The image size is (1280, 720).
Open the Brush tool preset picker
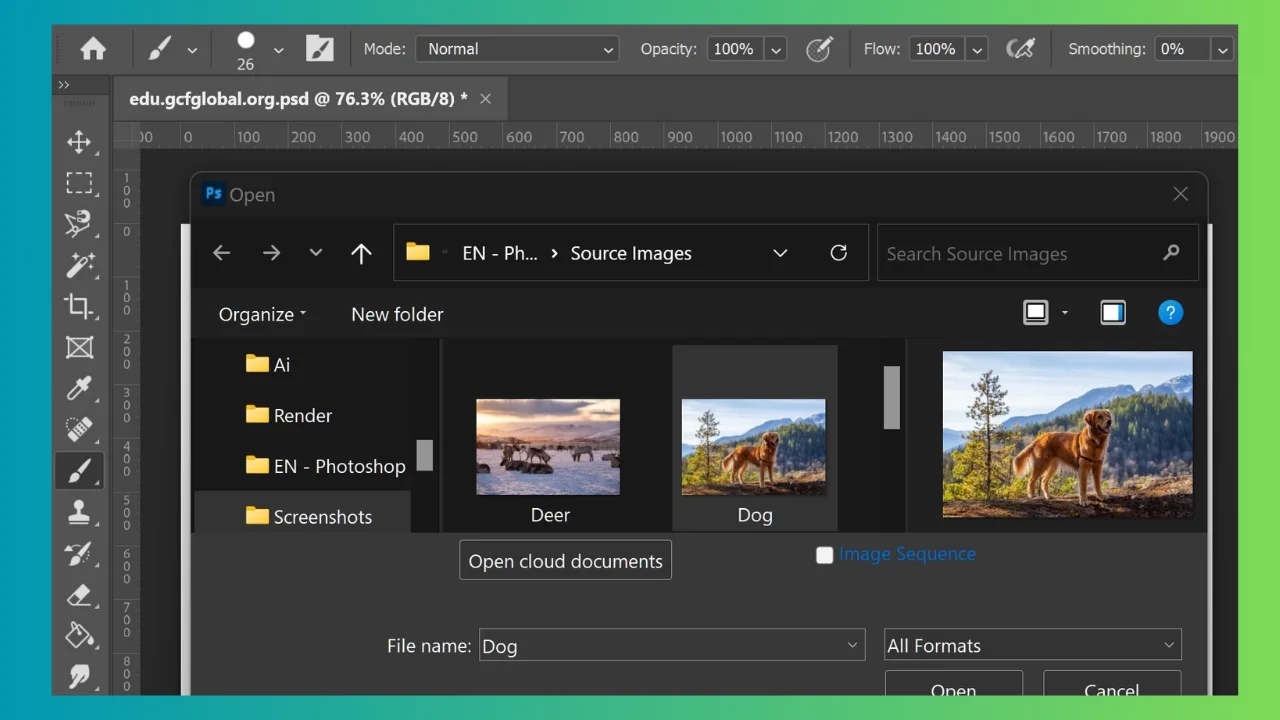(x=192, y=50)
